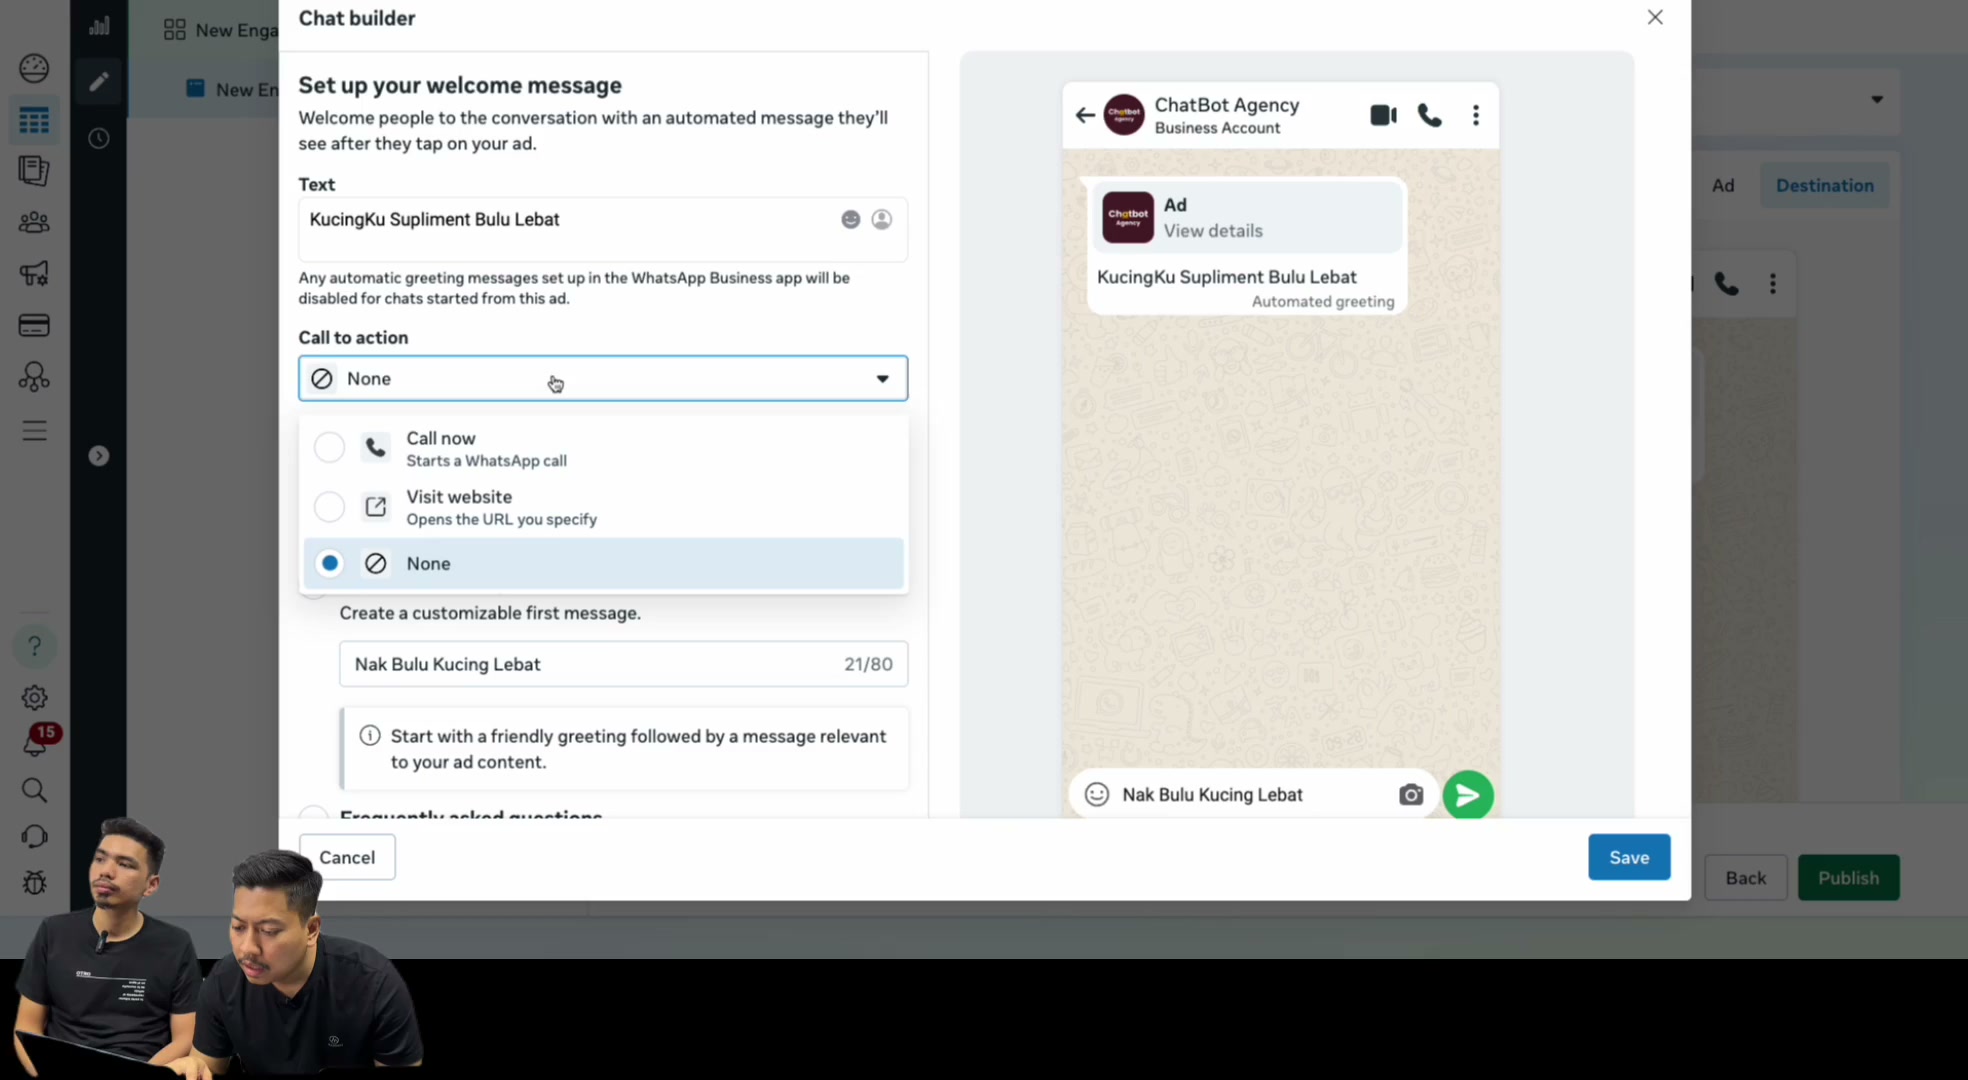
Task: Open the megaphone advertising icon in sidebar
Action: [34, 273]
